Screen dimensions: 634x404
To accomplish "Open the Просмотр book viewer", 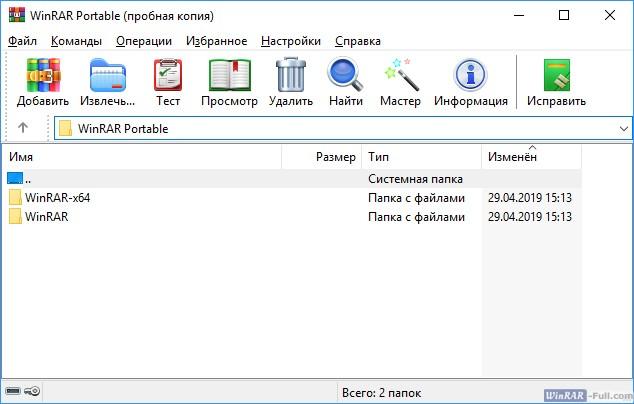I will point(229,75).
